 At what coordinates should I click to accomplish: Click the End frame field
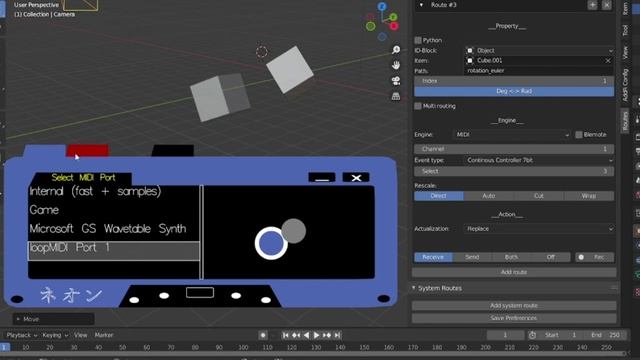tap(605, 335)
